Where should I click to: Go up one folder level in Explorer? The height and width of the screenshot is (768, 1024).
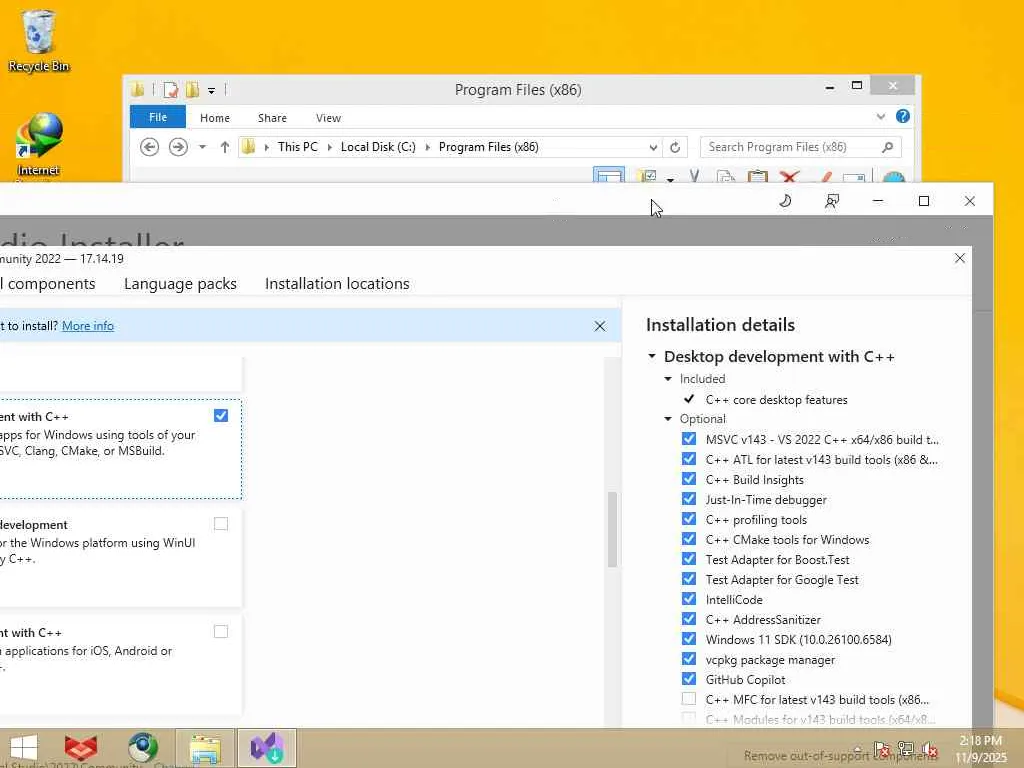[225, 147]
